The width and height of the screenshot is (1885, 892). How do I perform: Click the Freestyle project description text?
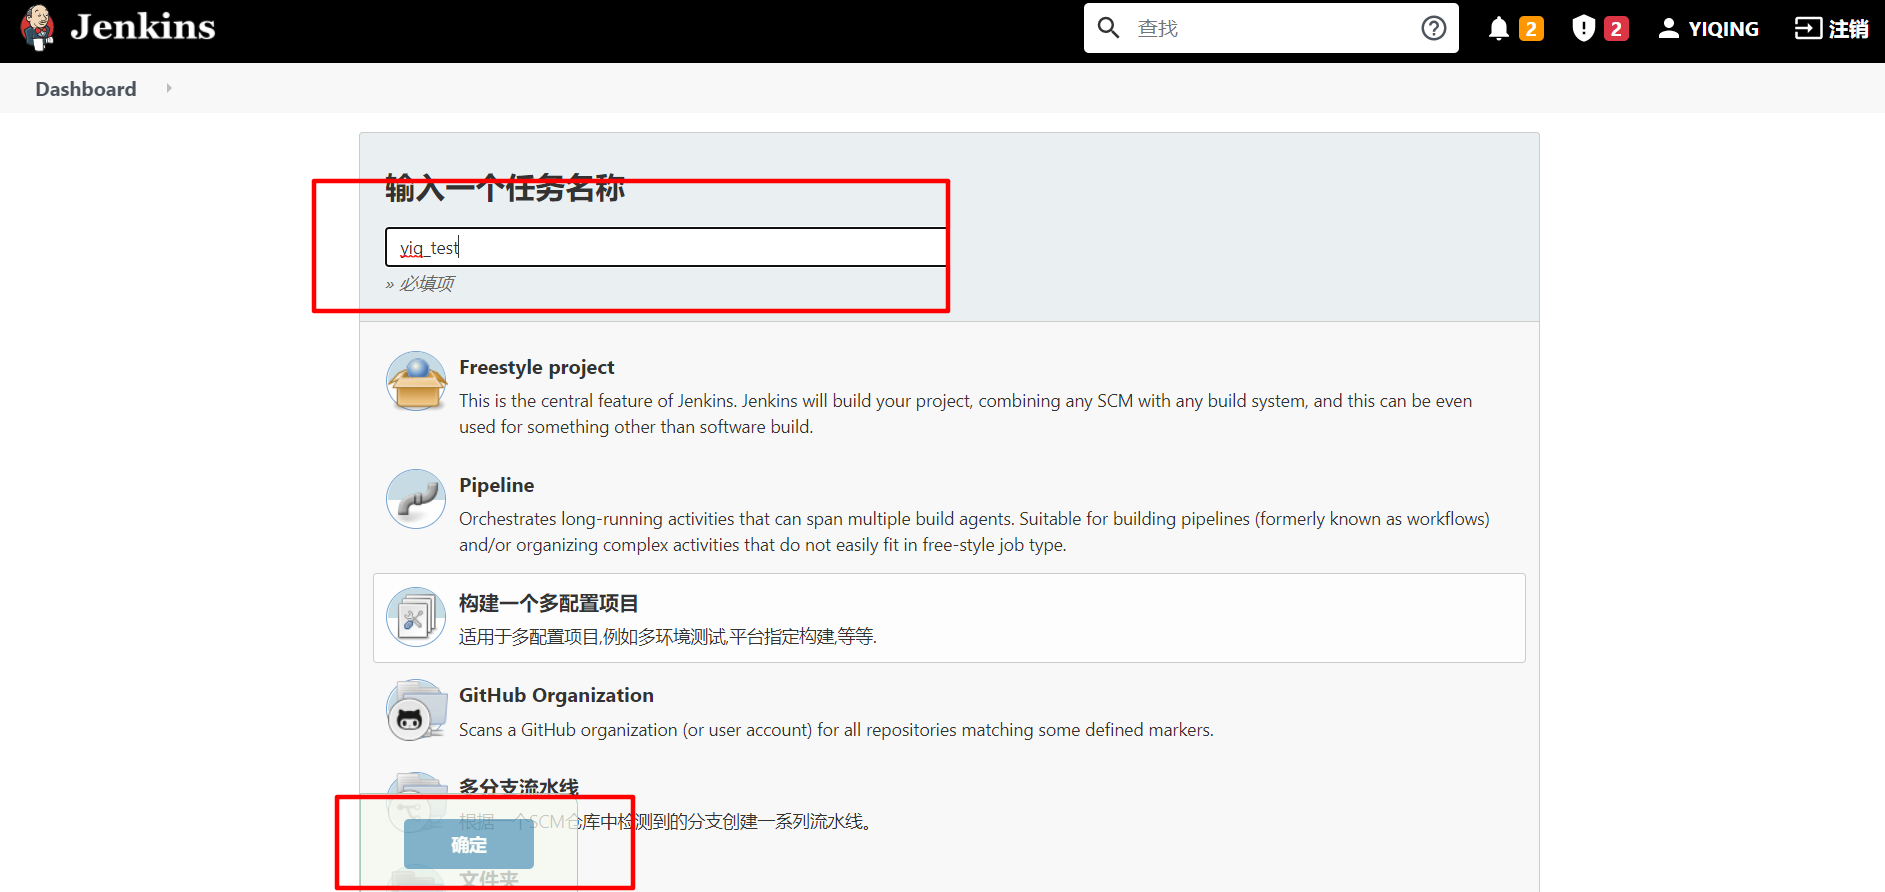[965, 414]
